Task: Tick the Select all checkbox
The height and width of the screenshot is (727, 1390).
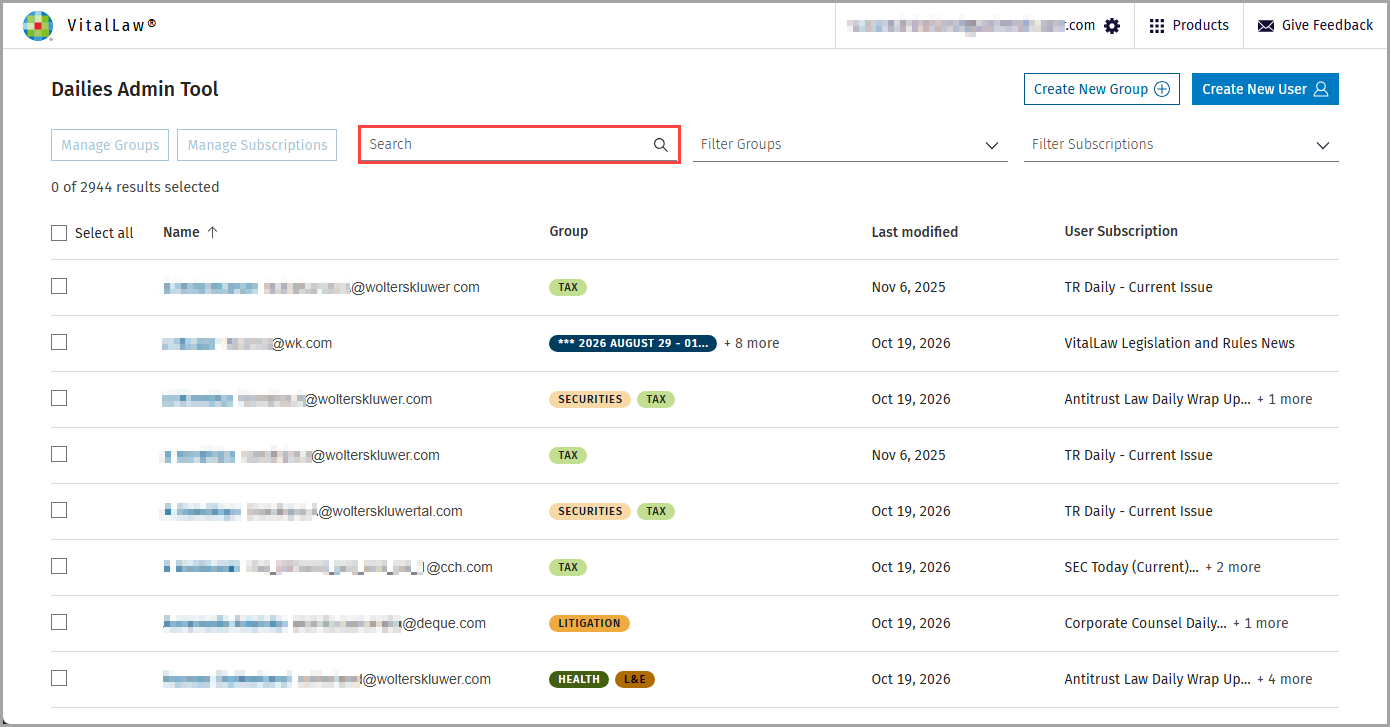Action: [59, 233]
